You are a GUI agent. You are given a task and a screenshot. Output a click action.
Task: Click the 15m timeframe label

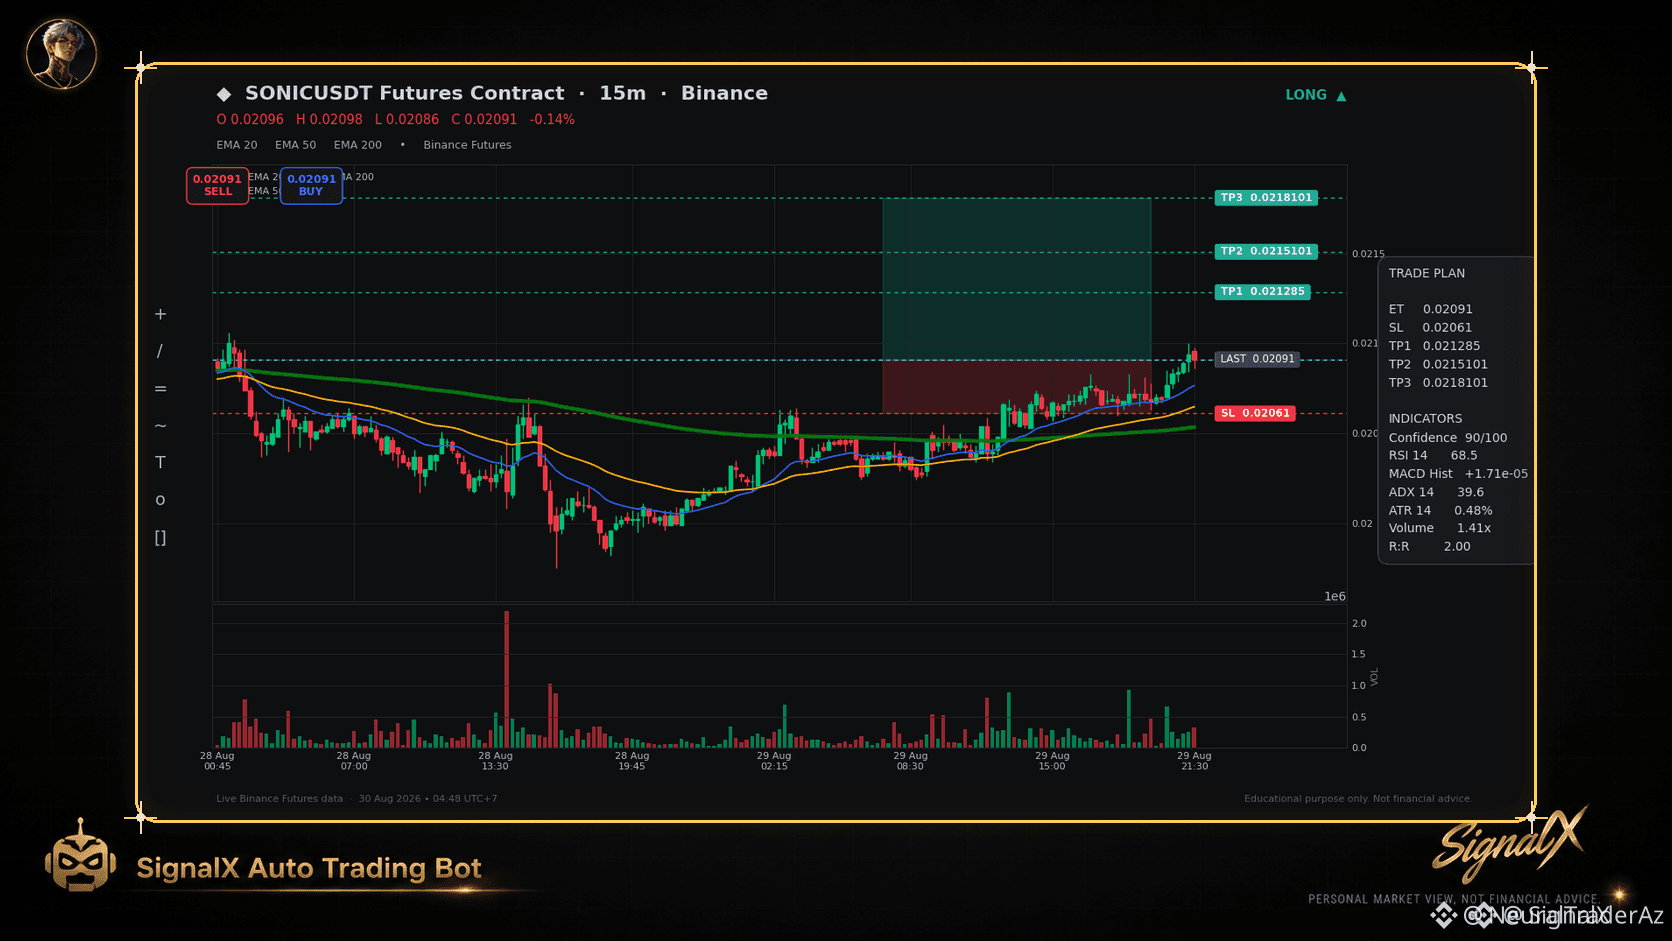[622, 93]
